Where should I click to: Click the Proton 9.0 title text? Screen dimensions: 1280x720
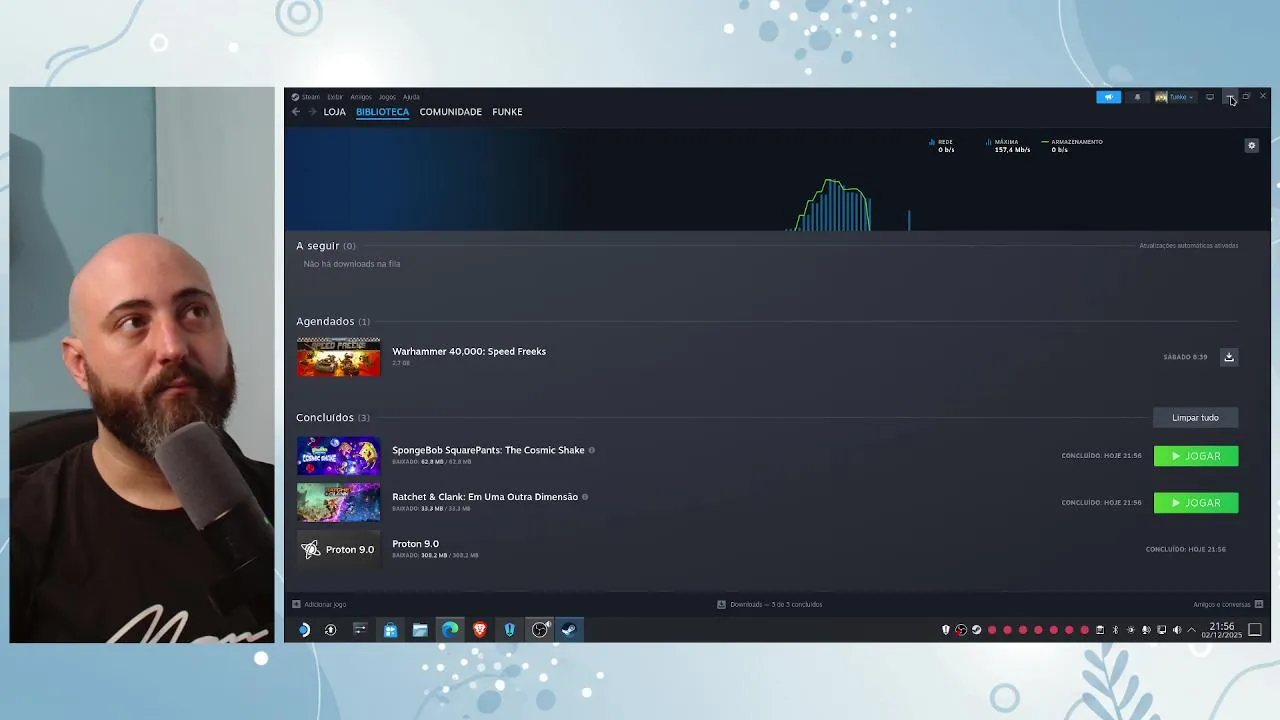point(415,544)
